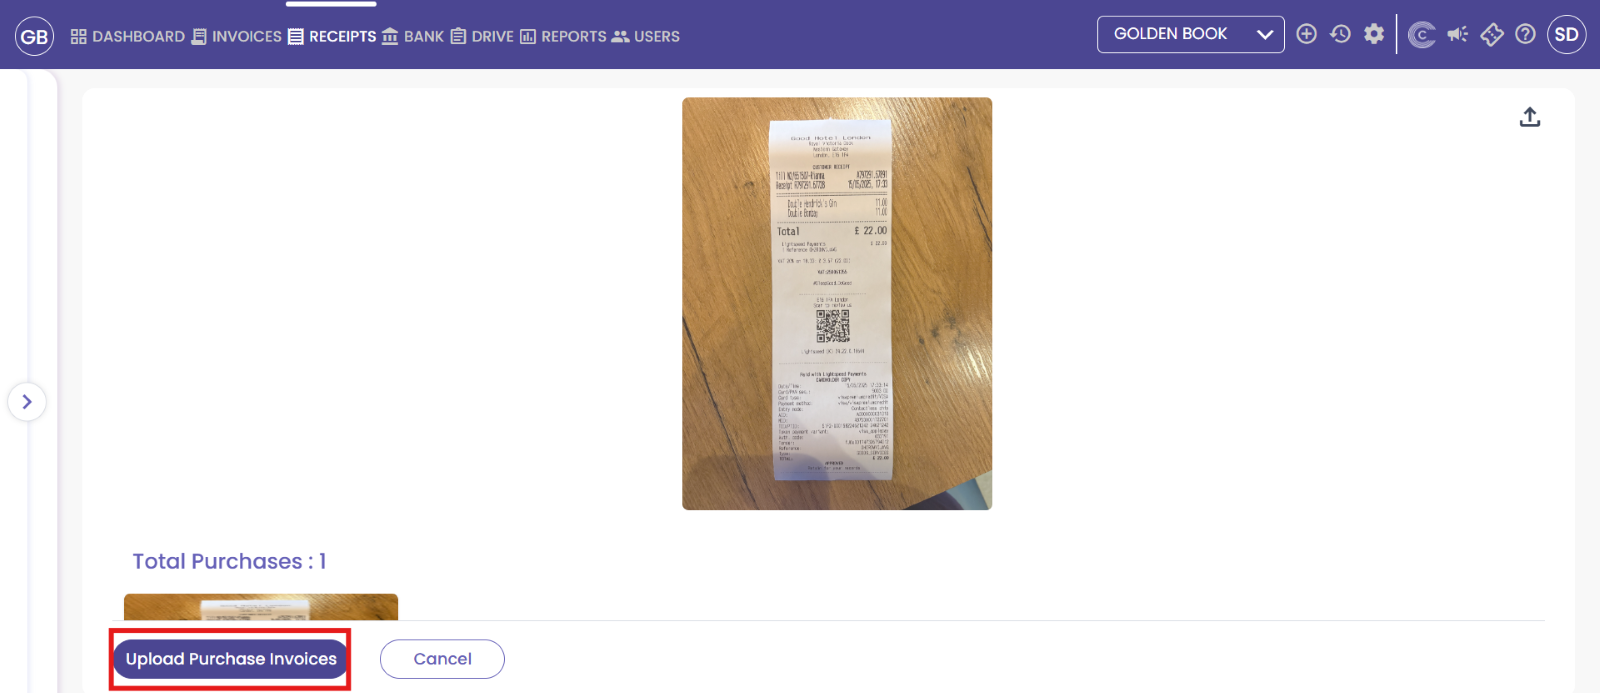1600x693 pixels.
Task: Click the upload arrow icon
Action: (1530, 117)
